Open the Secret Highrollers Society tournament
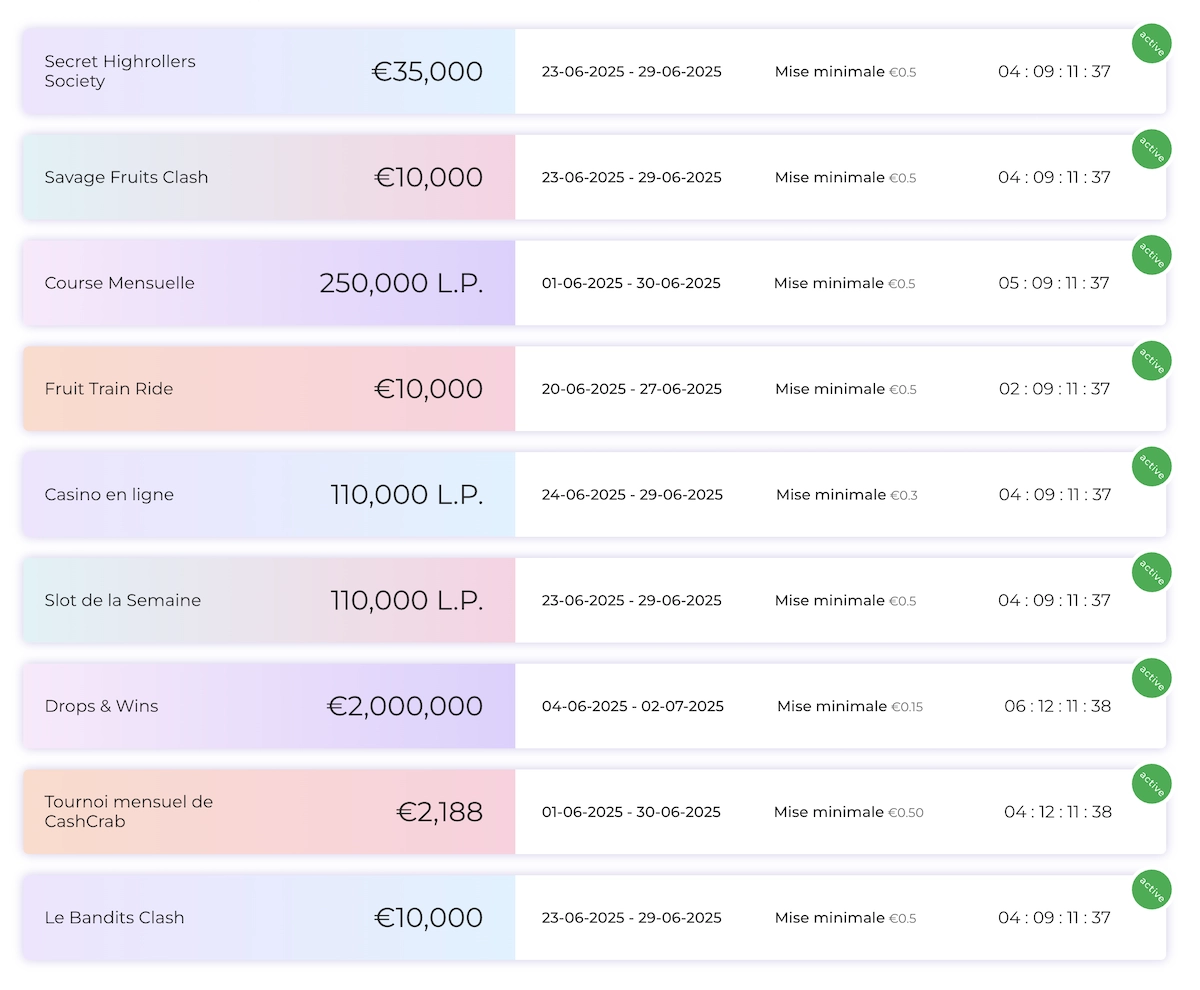This screenshot has height=990, width=1200. pyautogui.click(x=120, y=71)
